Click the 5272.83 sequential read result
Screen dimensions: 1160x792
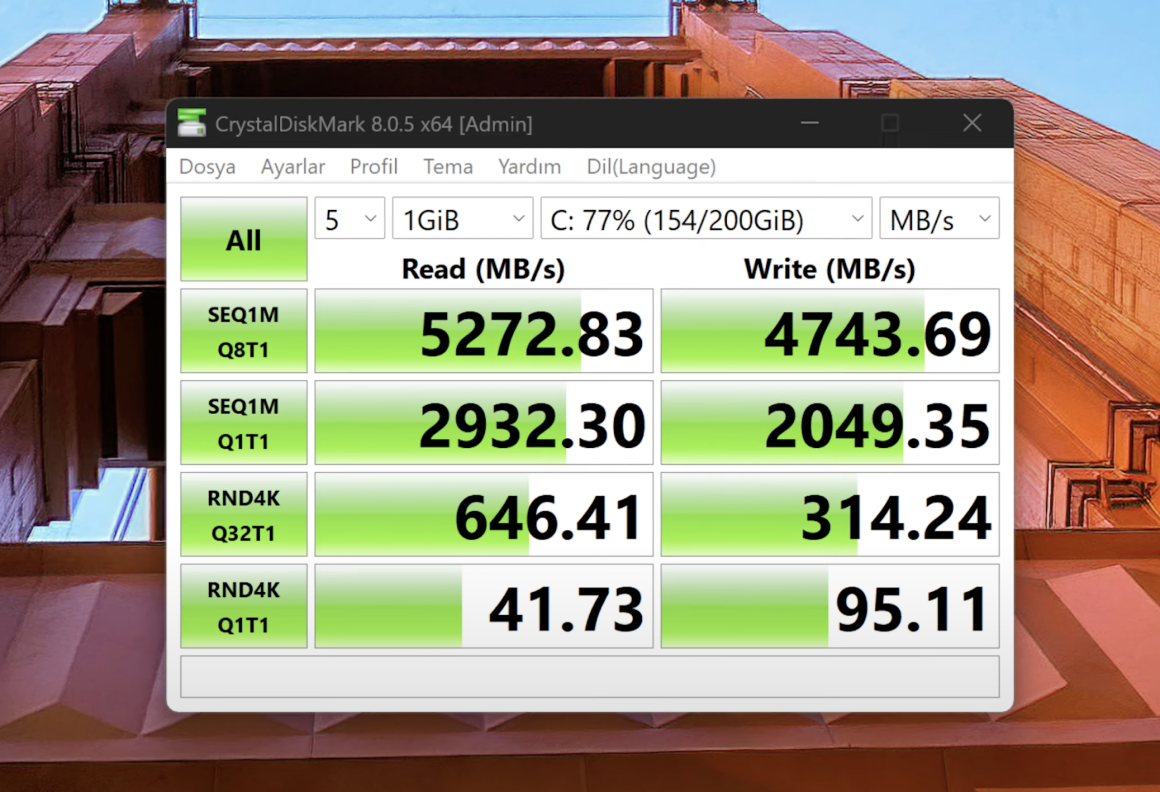[x=484, y=331]
